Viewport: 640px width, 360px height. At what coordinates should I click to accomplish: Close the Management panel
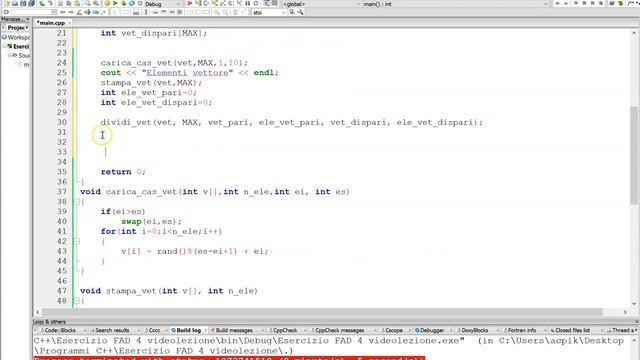tap(28, 19)
